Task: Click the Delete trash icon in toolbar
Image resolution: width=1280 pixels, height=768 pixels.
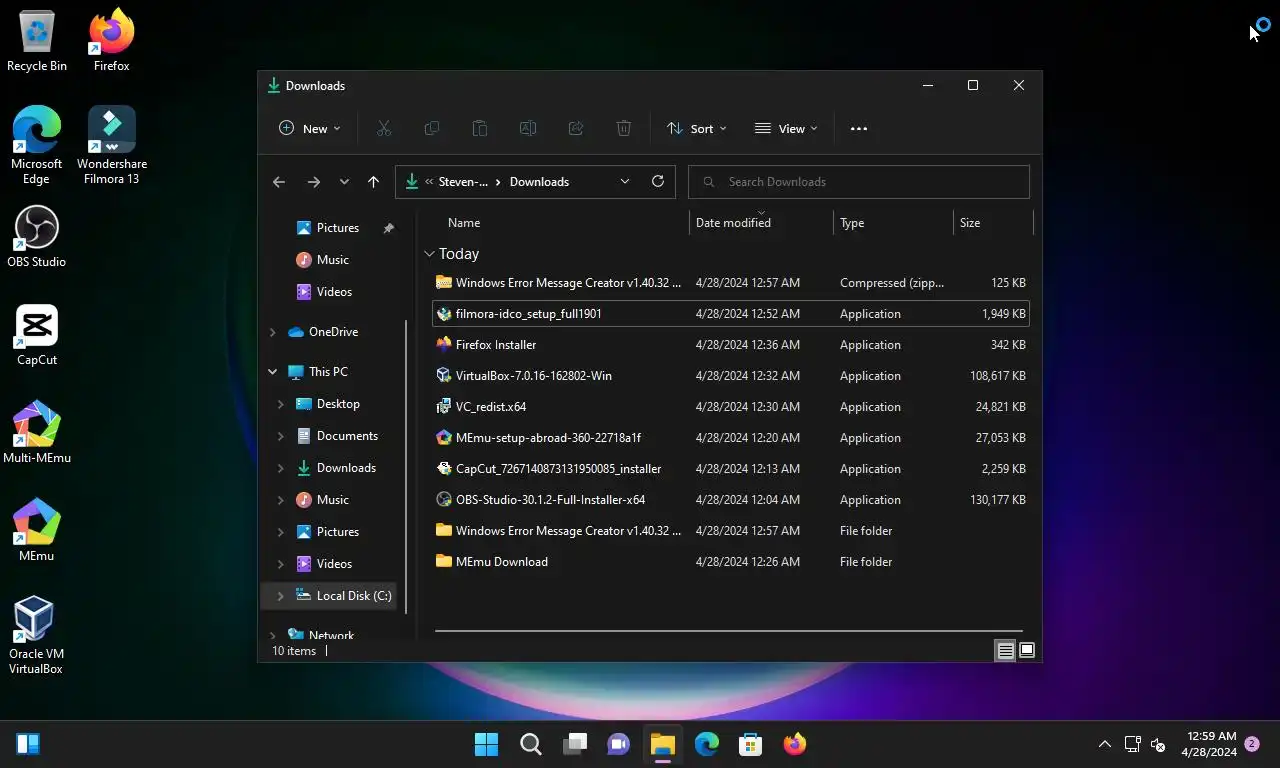Action: (x=624, y=128)
